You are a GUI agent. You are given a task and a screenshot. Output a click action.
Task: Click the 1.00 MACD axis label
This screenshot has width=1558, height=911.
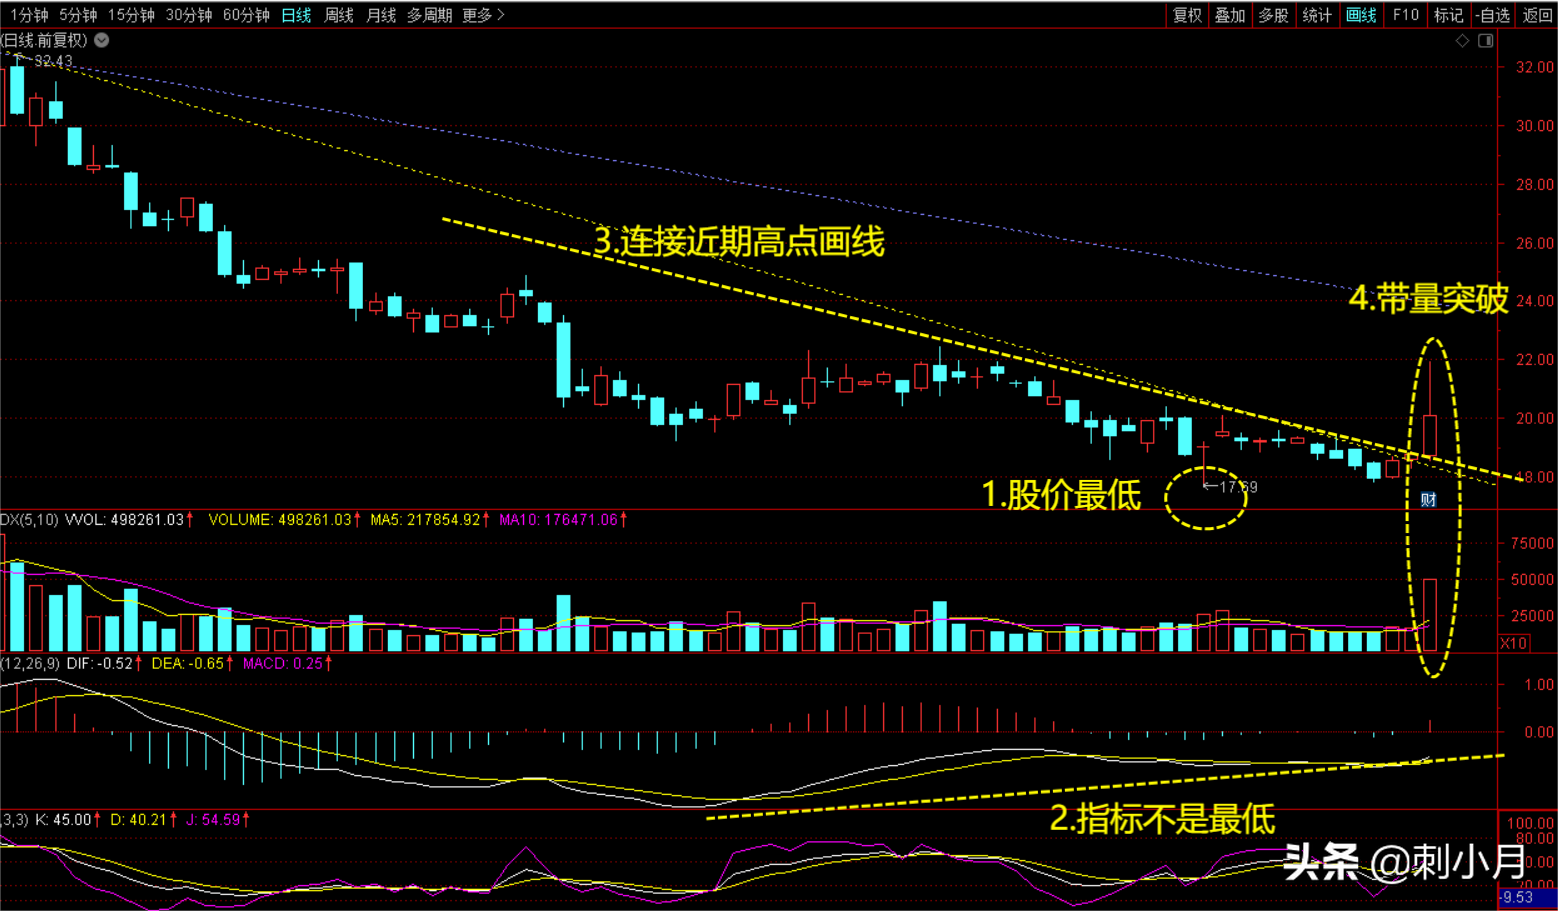click(1539, 685)
